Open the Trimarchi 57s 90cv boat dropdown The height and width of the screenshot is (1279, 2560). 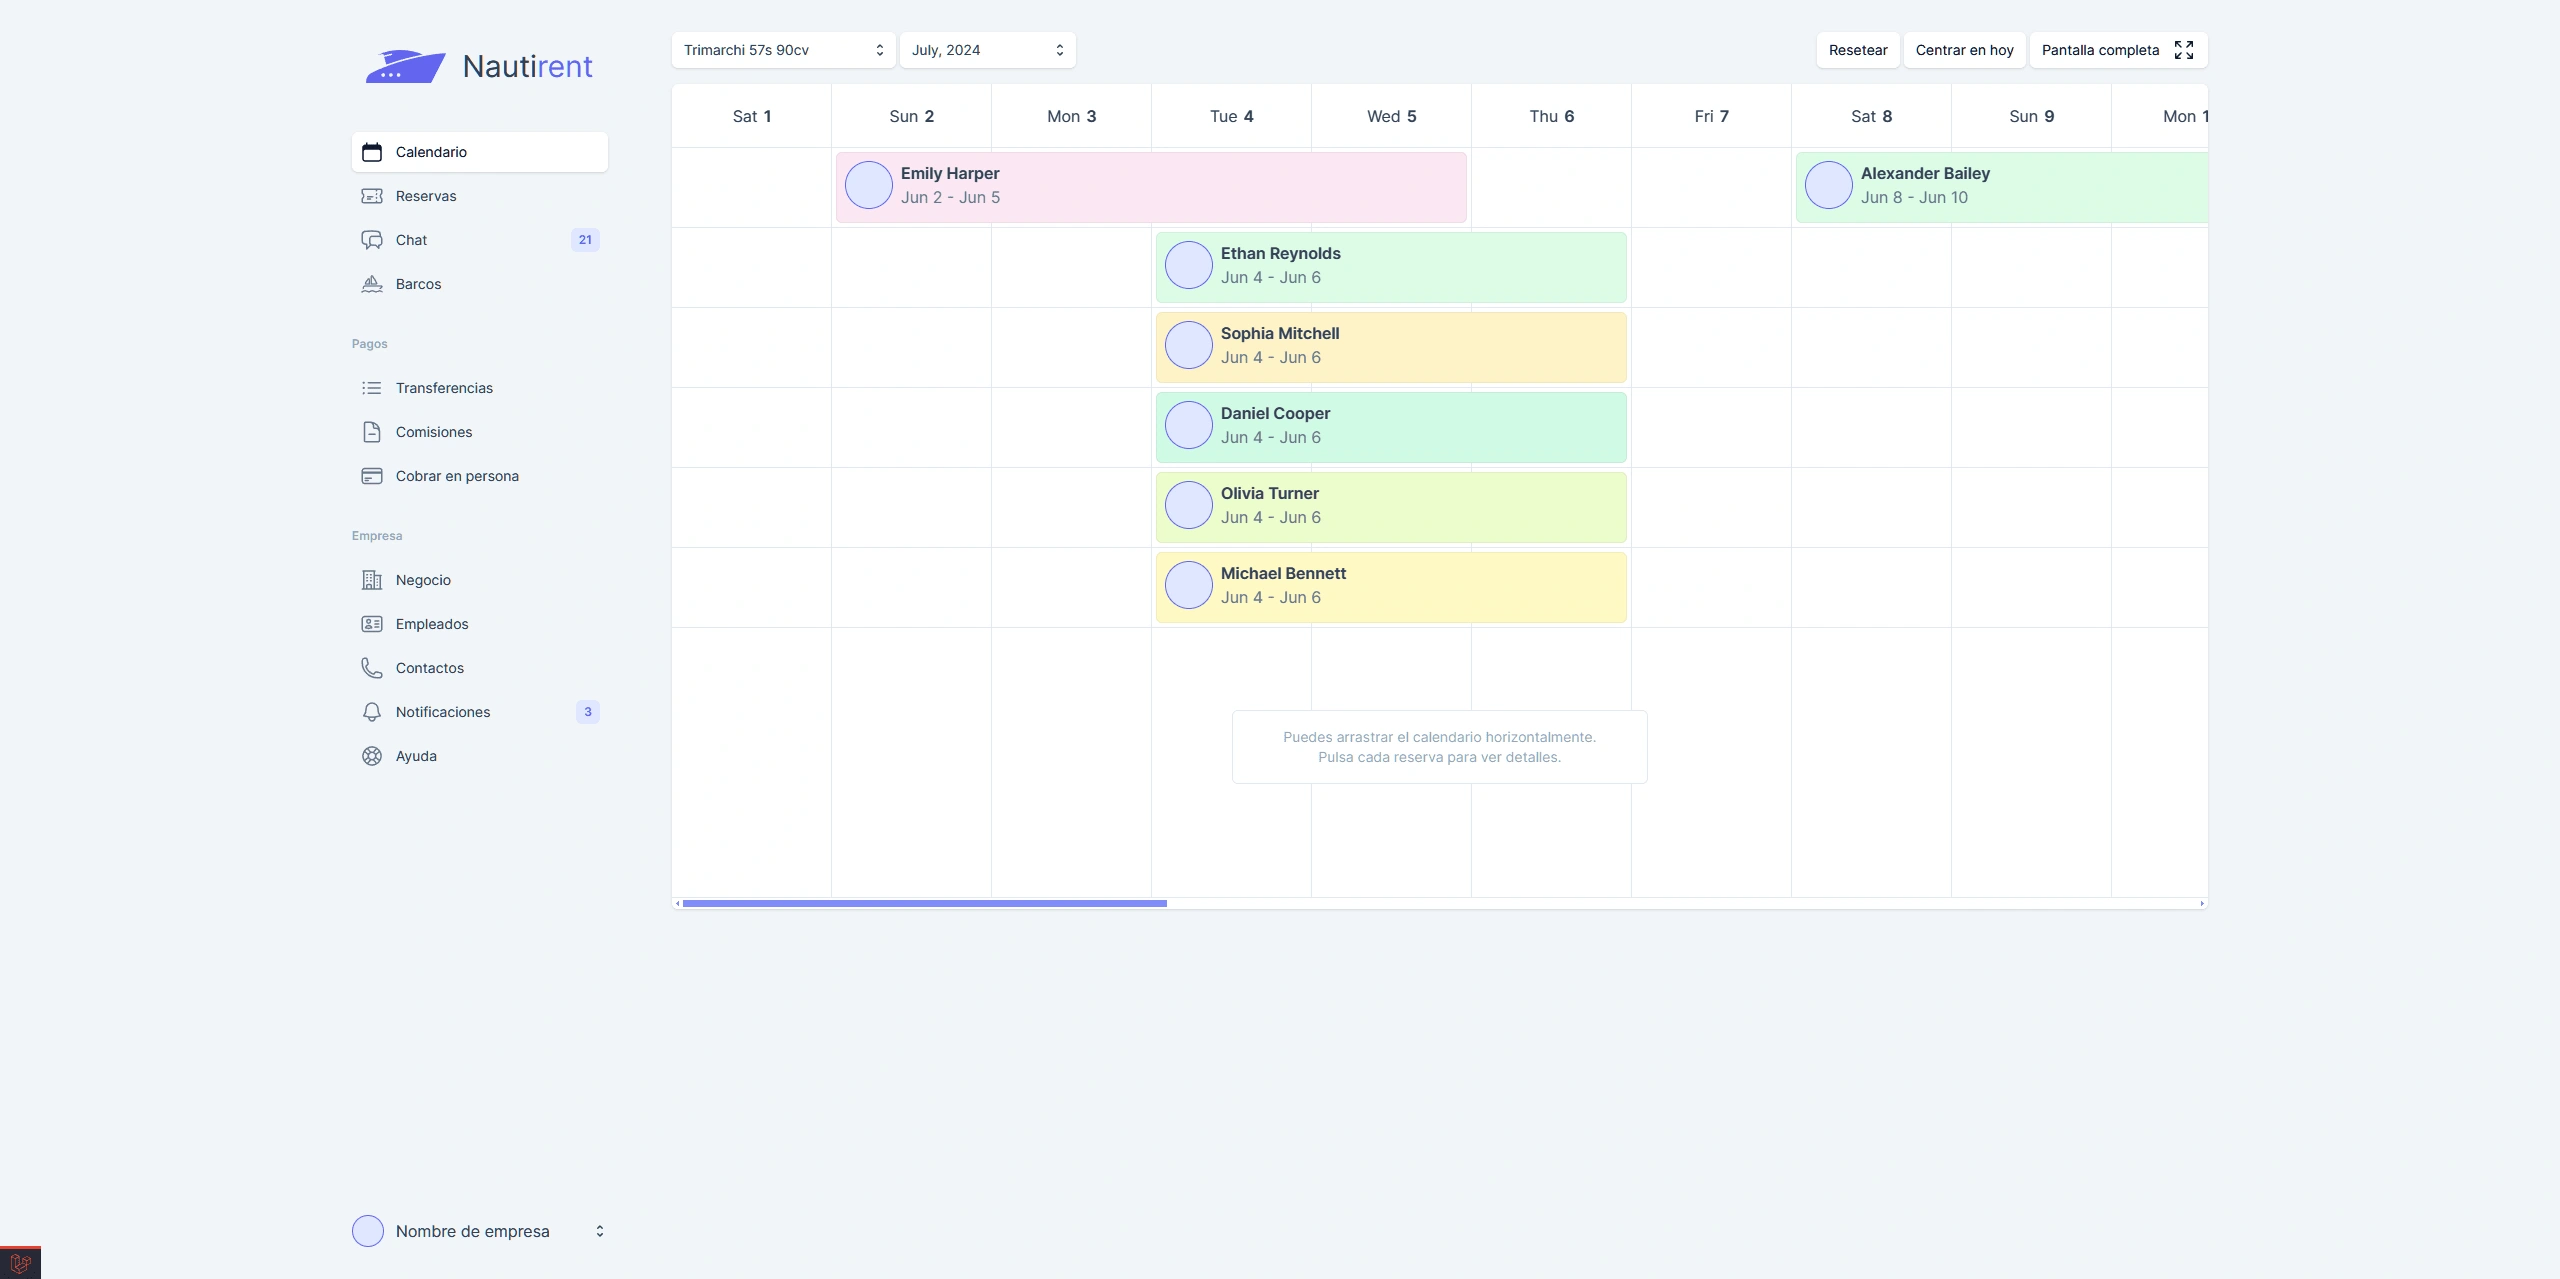(783, 50)
